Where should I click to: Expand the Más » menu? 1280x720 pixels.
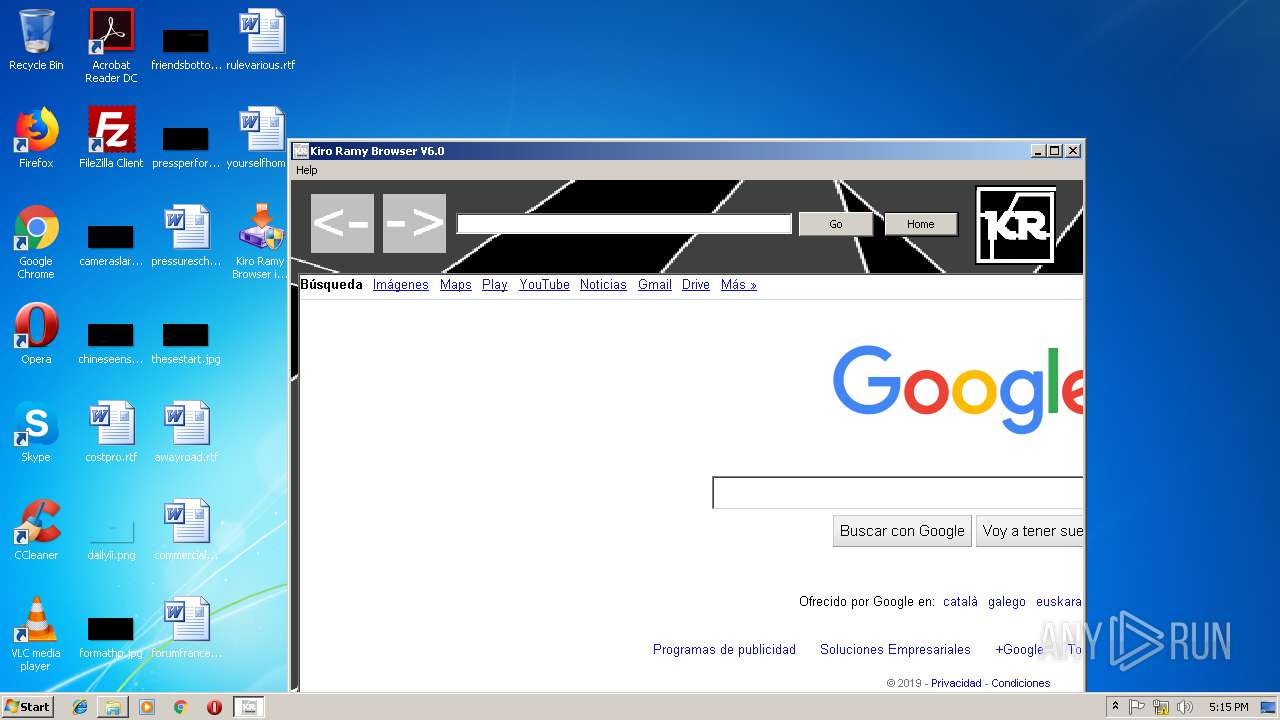[738, 285]
